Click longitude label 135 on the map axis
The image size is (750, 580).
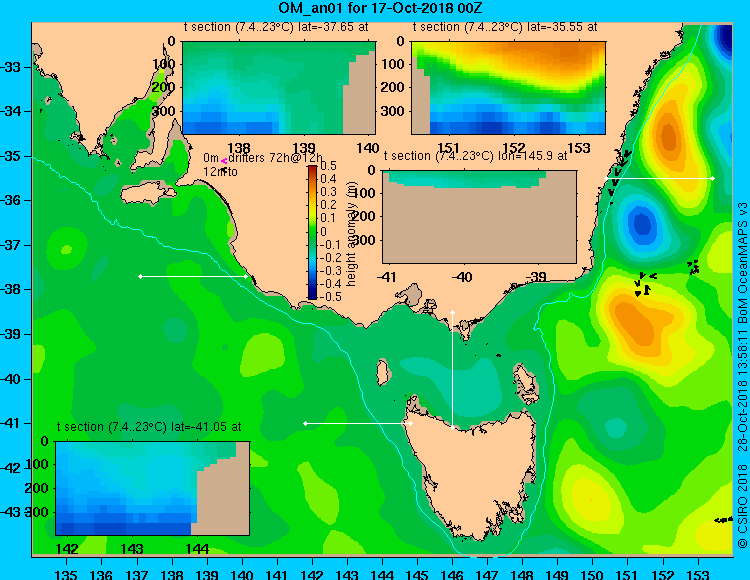(66, 575)
